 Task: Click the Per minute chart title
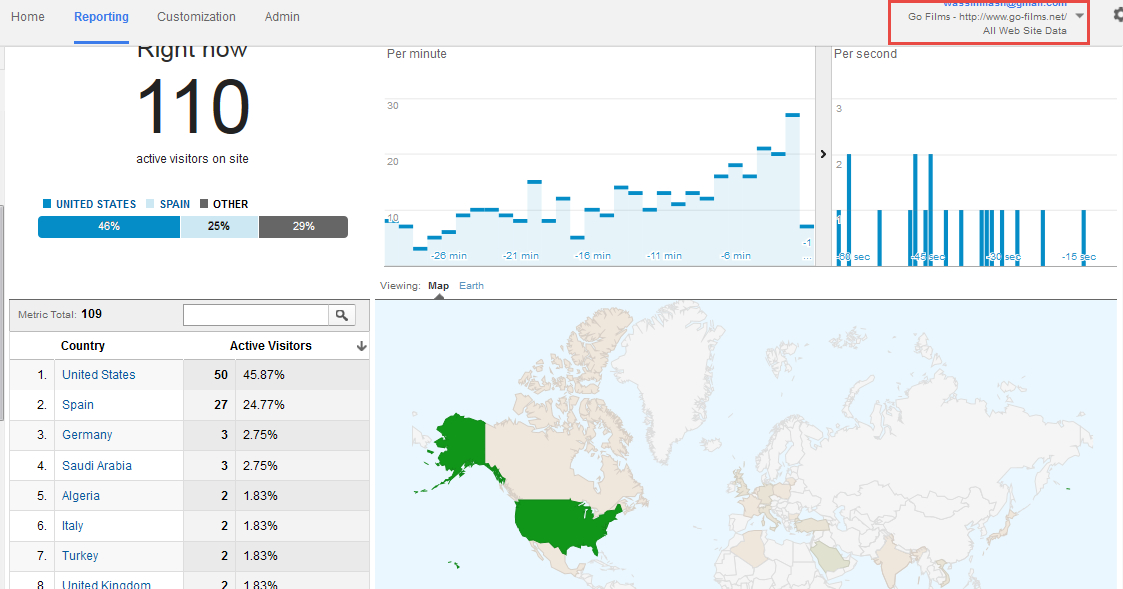click(417, 54)
